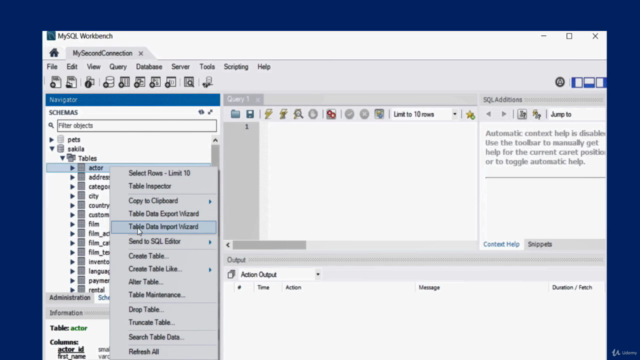The width and height of the screenshot is (640, 360).
Task: Open Copy to Clipboard submenu
Action: 163,201
